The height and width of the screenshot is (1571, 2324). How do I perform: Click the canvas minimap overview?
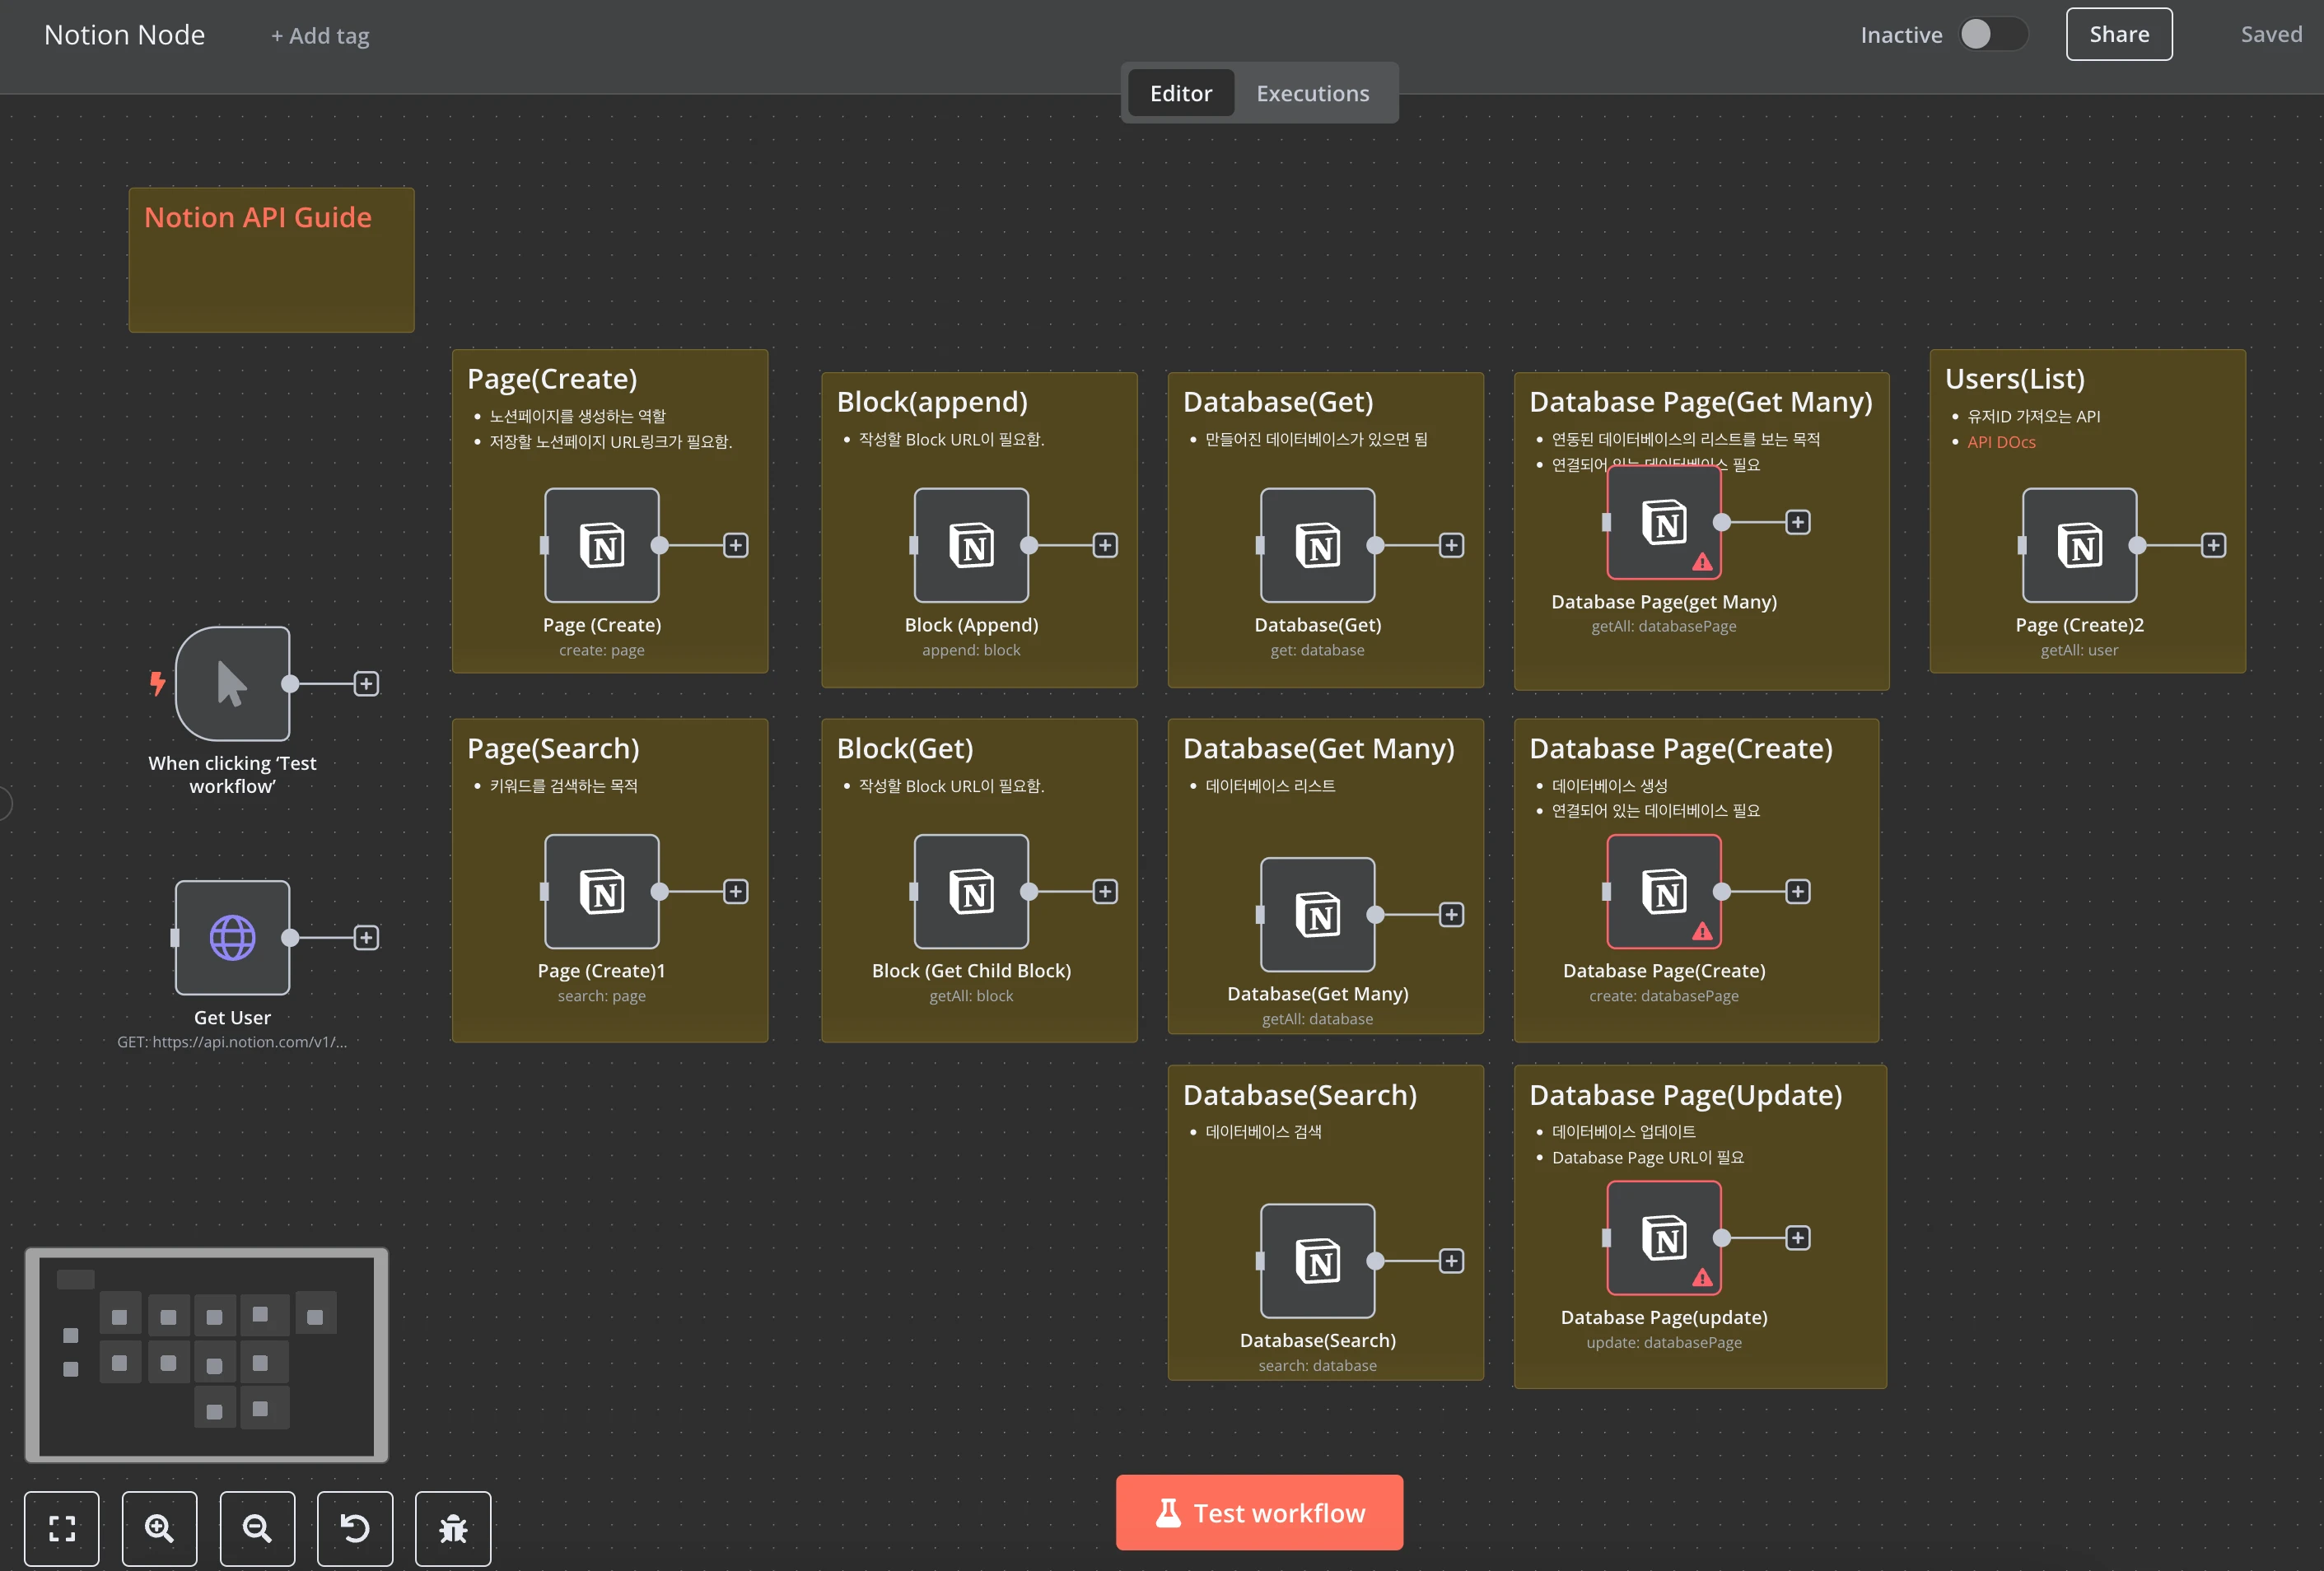point(206,1355)
